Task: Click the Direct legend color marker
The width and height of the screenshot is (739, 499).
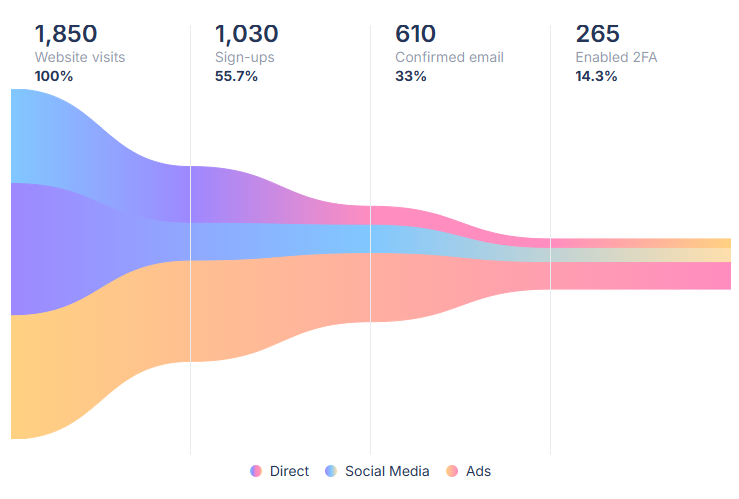Action: [x=256, y=471]
